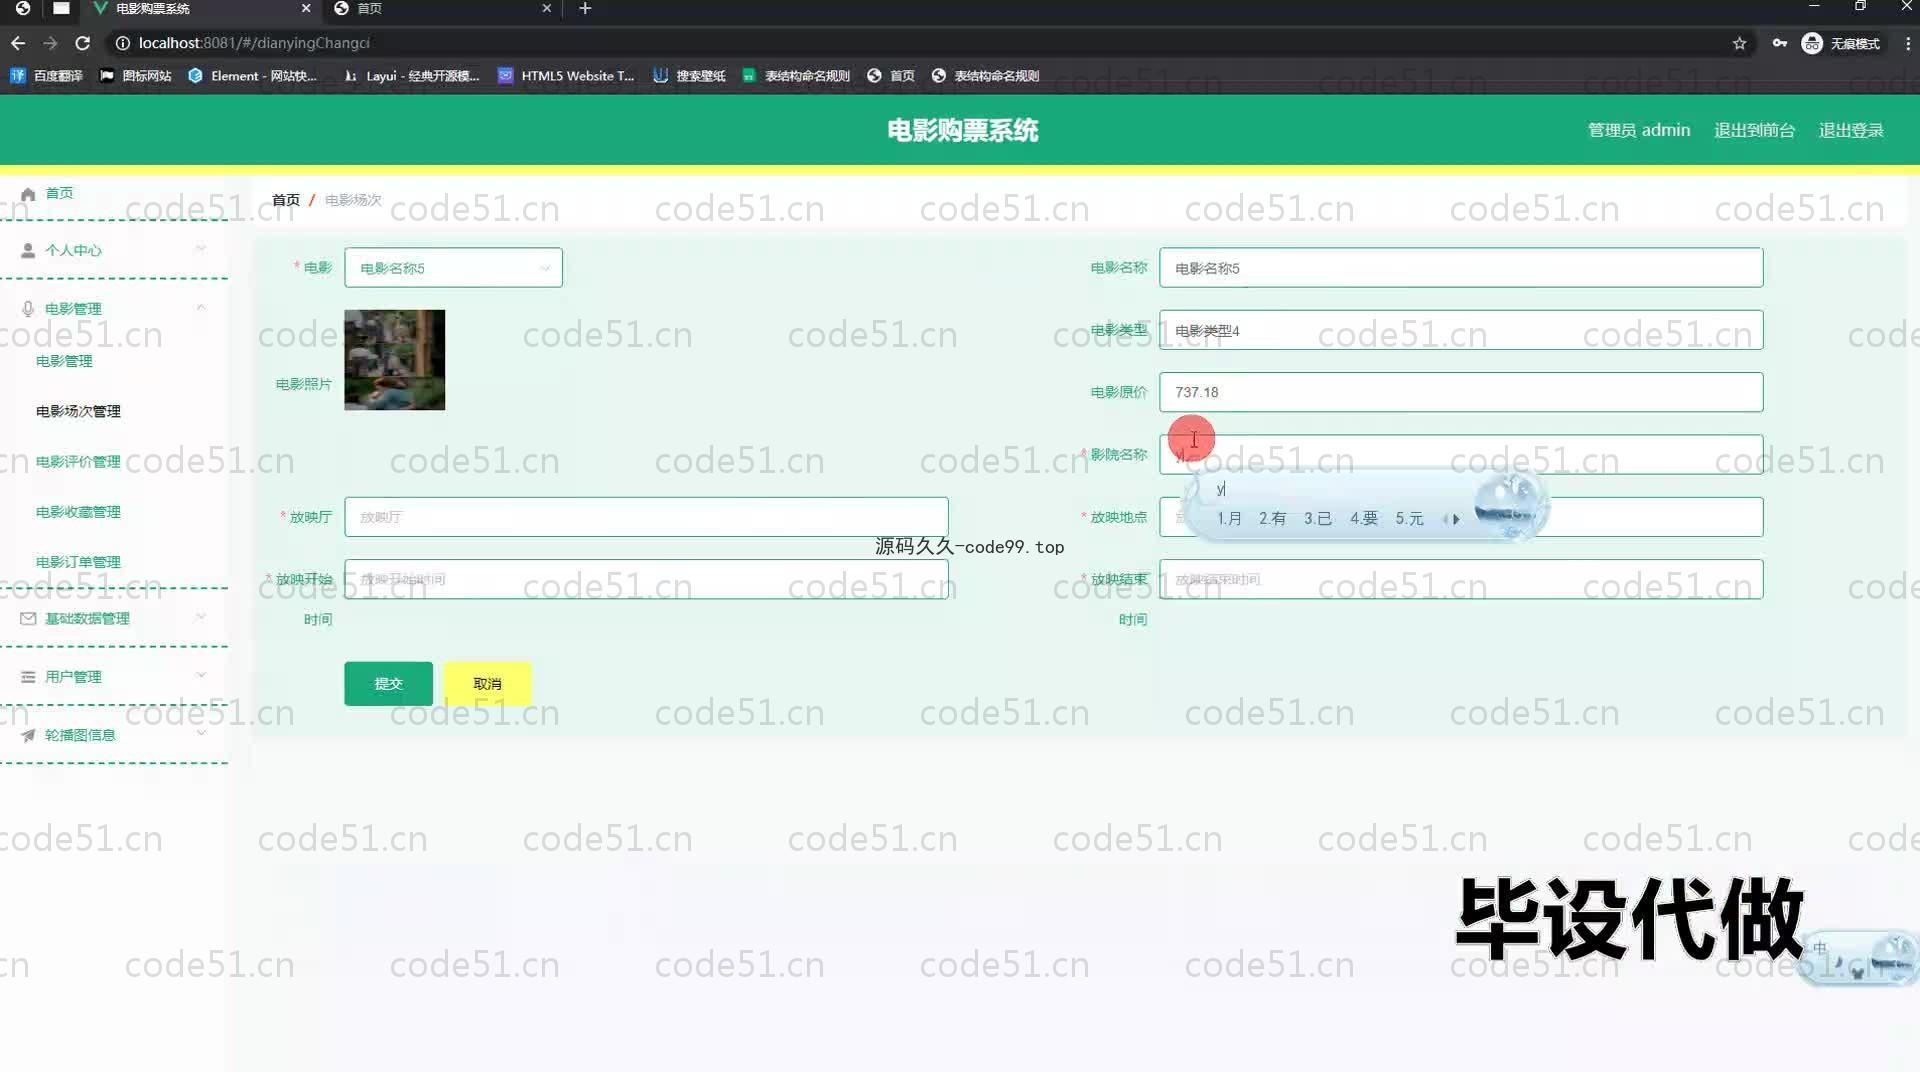The height and width of the screenshot is (1072, 1920).
Task: Open a new browser tab
Action: (585, 8)
